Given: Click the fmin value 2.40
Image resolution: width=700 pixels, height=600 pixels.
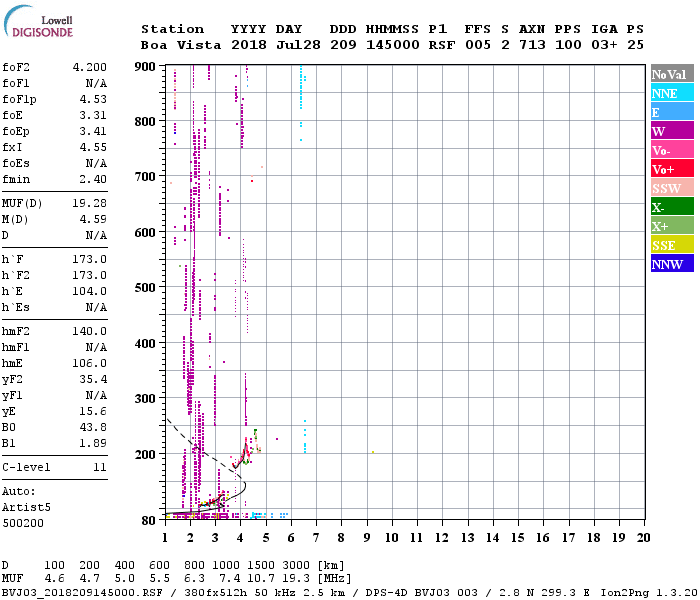Looking at the screenshot, I should coord(93,179).
